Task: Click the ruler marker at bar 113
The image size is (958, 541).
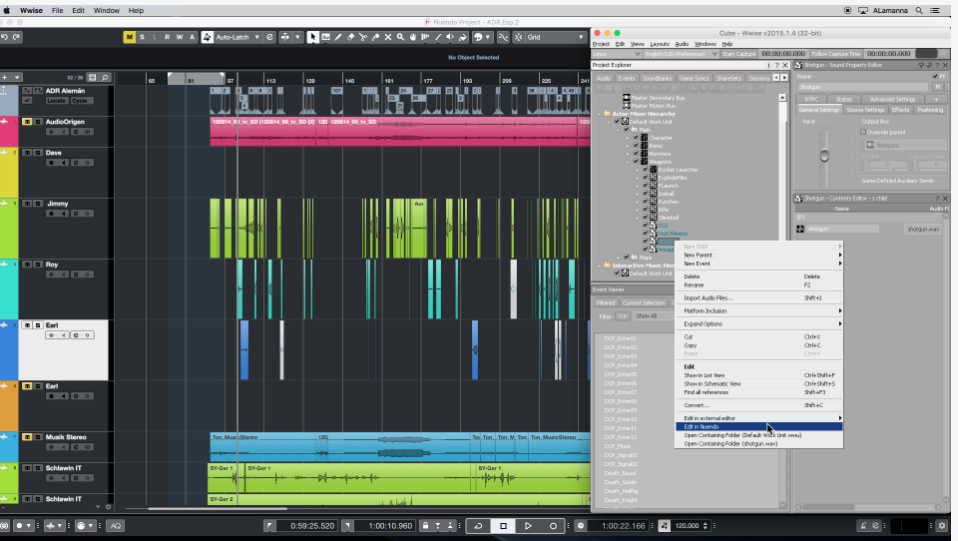Action: (x=270, y=81)
